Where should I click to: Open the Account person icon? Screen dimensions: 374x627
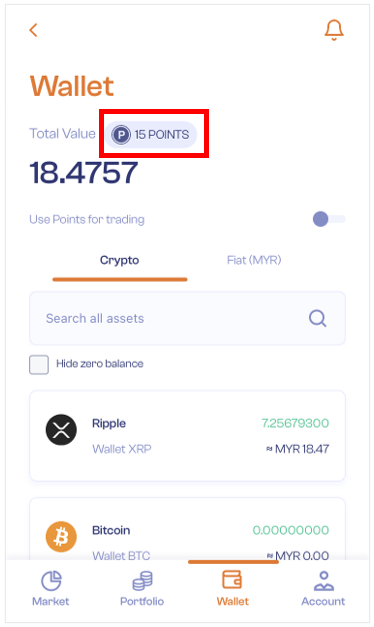pos(324,581)
